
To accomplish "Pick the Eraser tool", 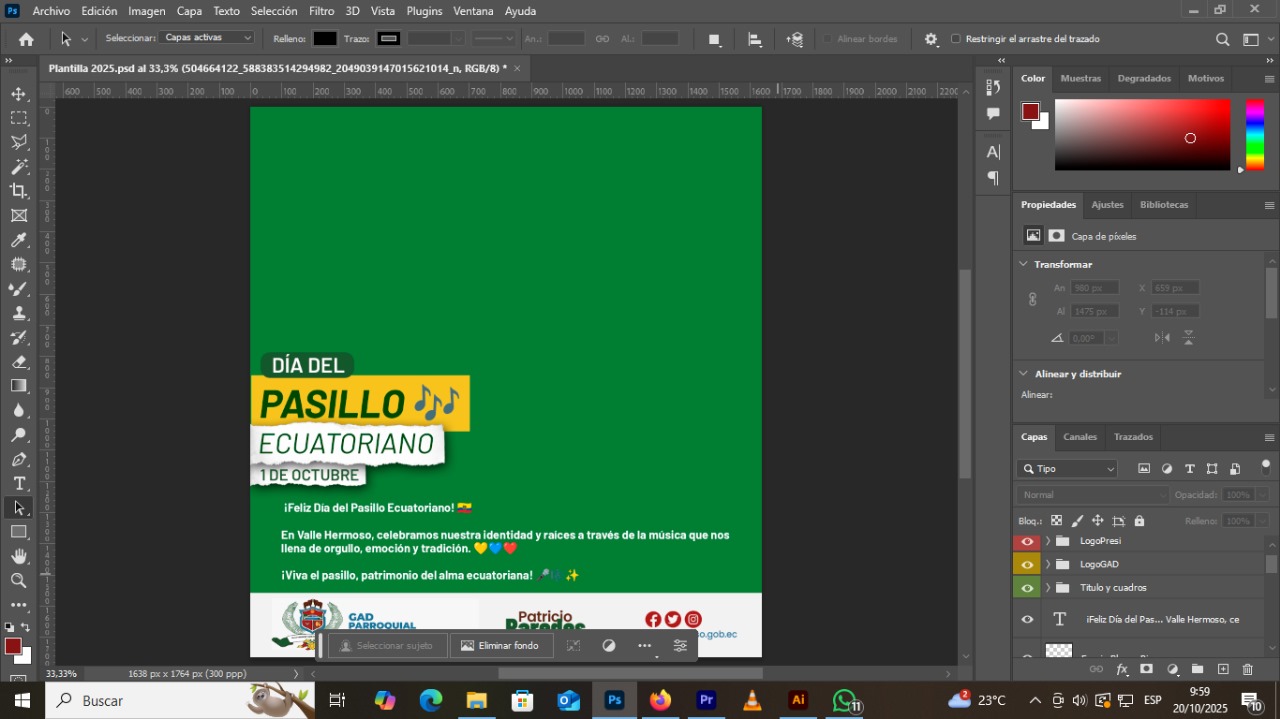I will pyautogui.click(x=19, y=362).
